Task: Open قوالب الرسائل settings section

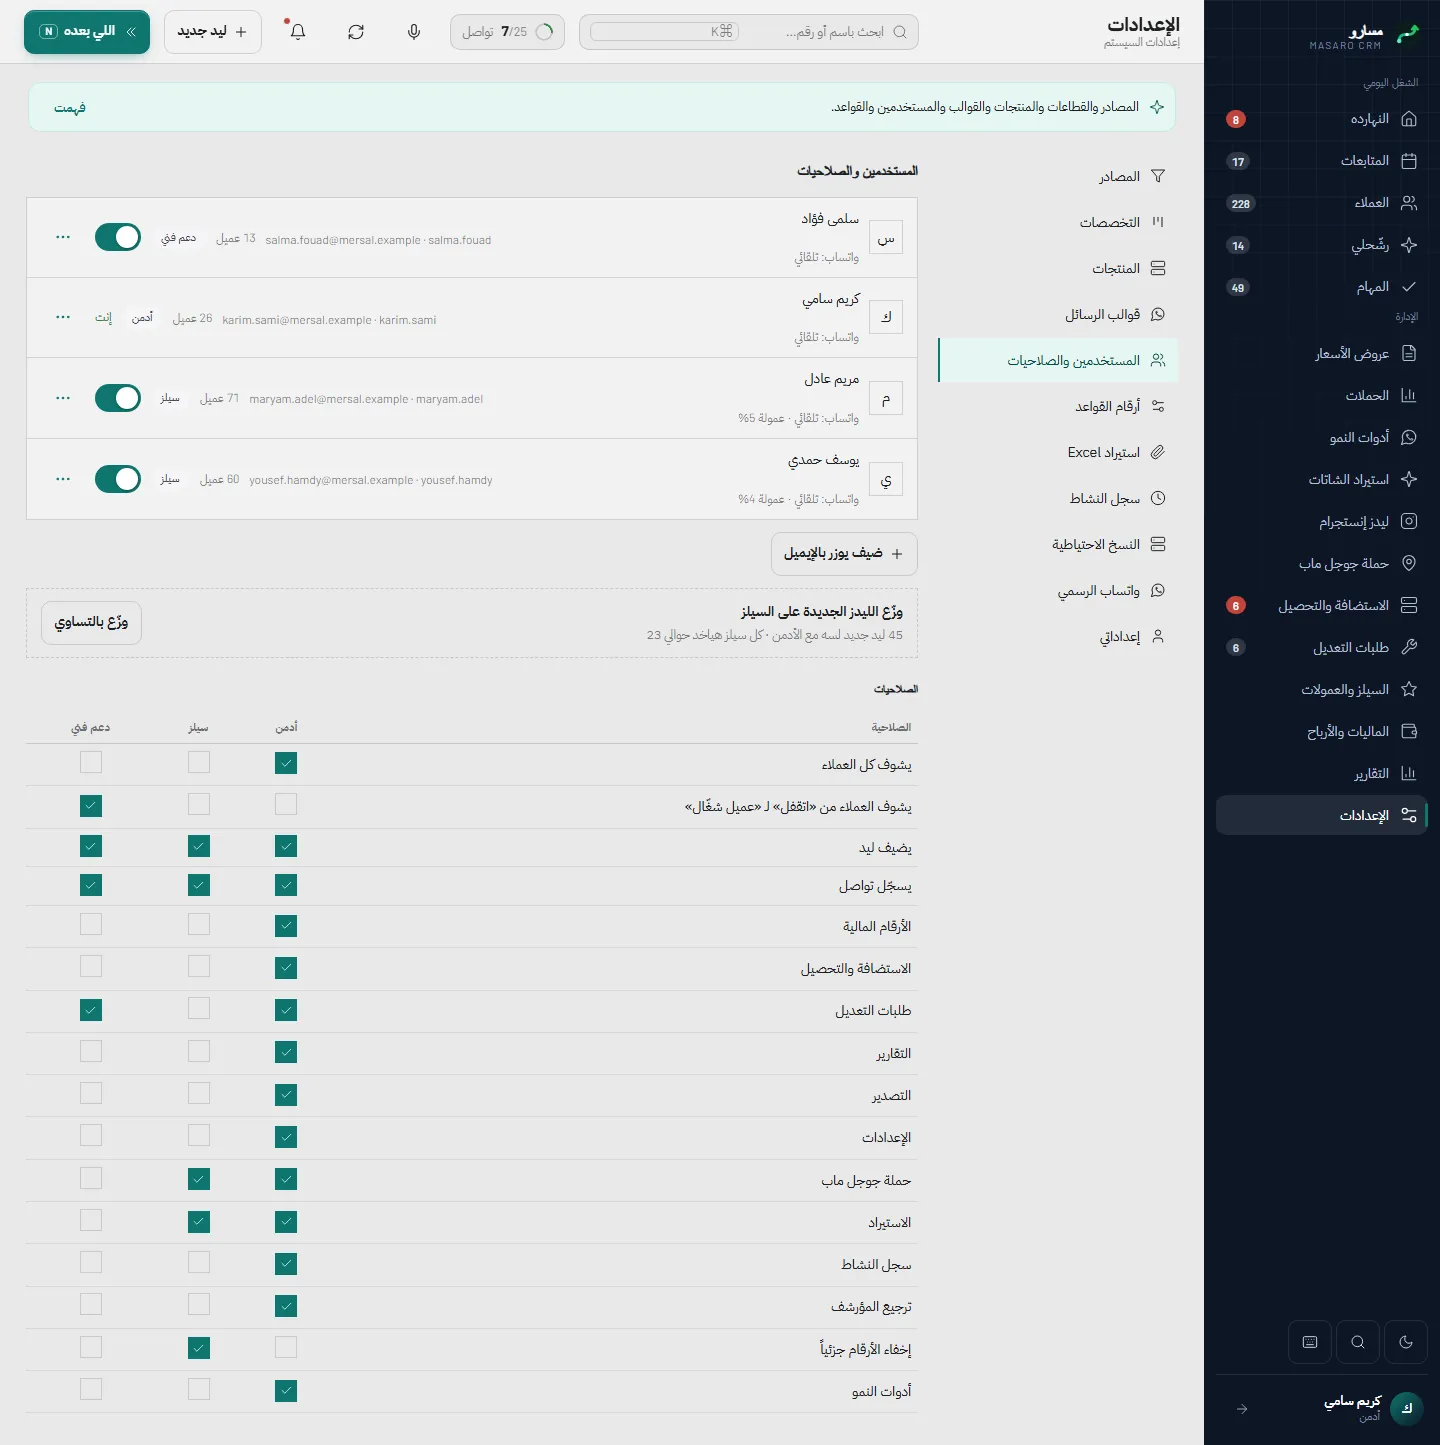Action: point(1058,314)
